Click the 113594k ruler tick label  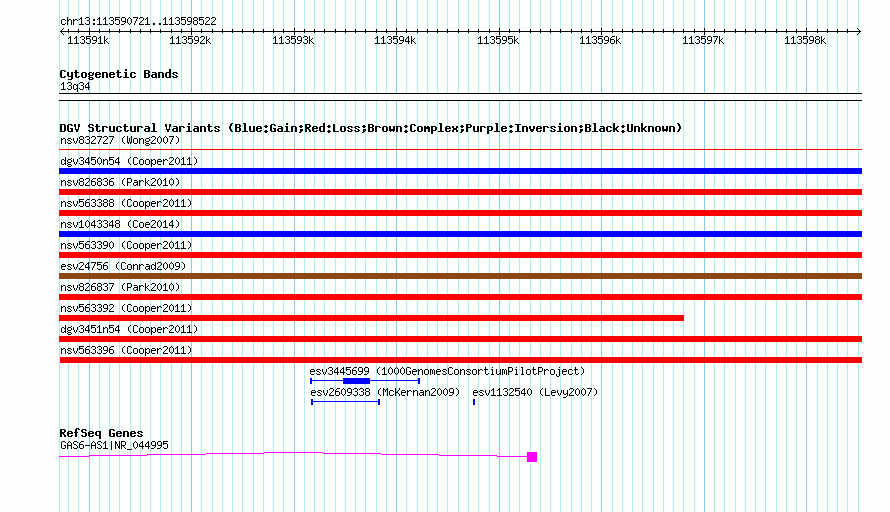[395, 40]
